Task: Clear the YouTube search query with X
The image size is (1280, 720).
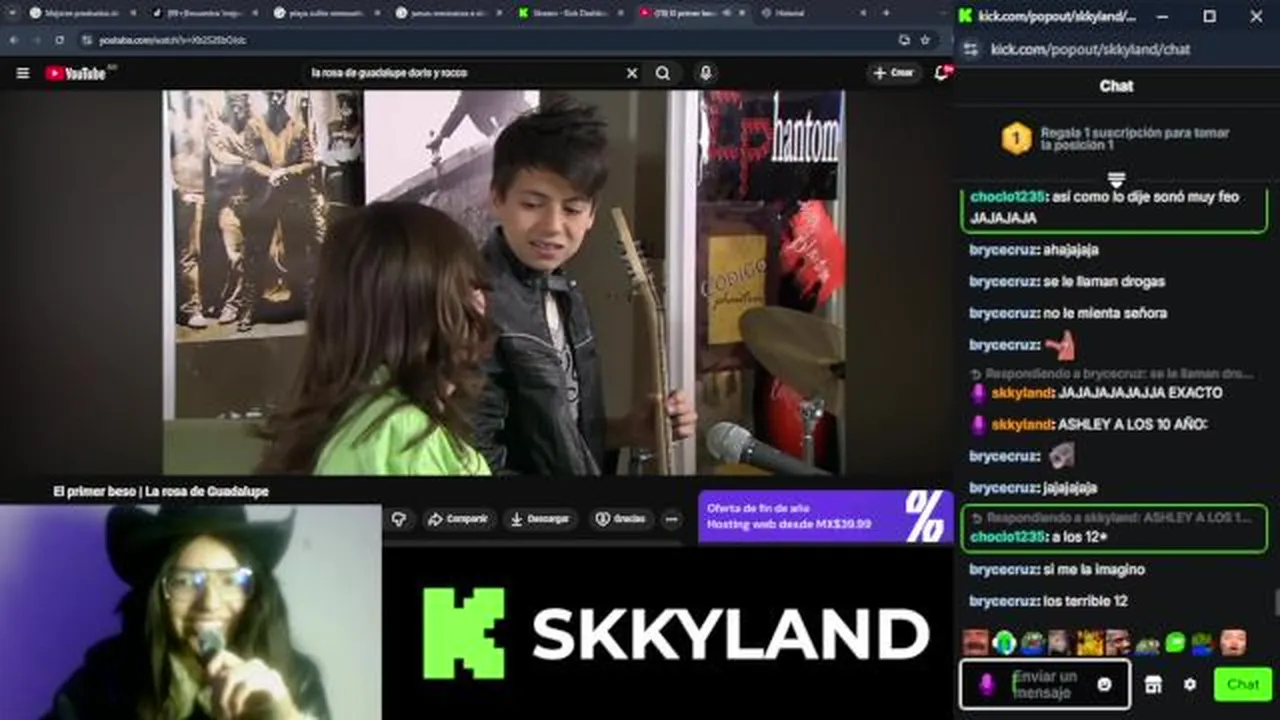Action: (632, 73)
